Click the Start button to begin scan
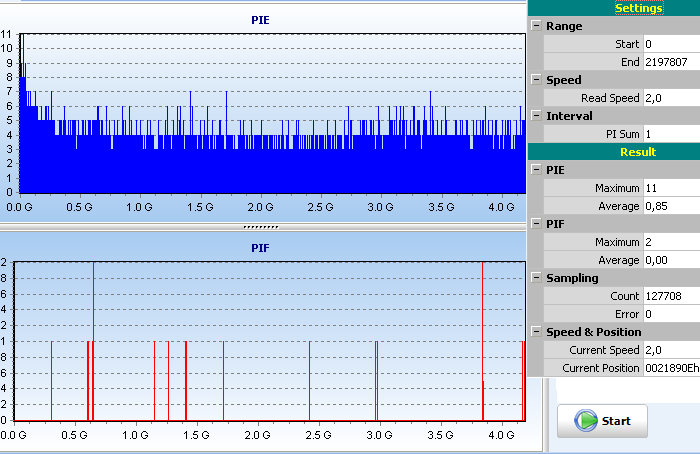This screenshot has width=700, height=454. point(602,421)
